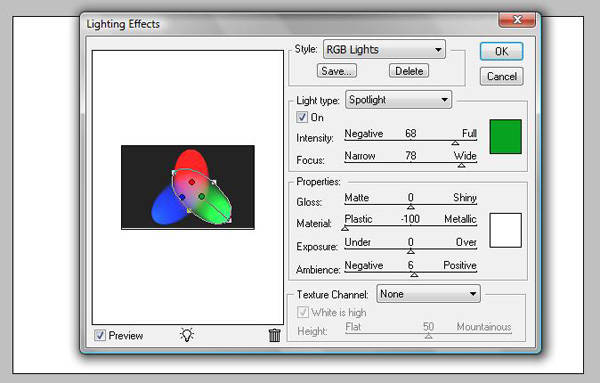
Task: Click the White is high checkbox
Action: pos(303,312)
